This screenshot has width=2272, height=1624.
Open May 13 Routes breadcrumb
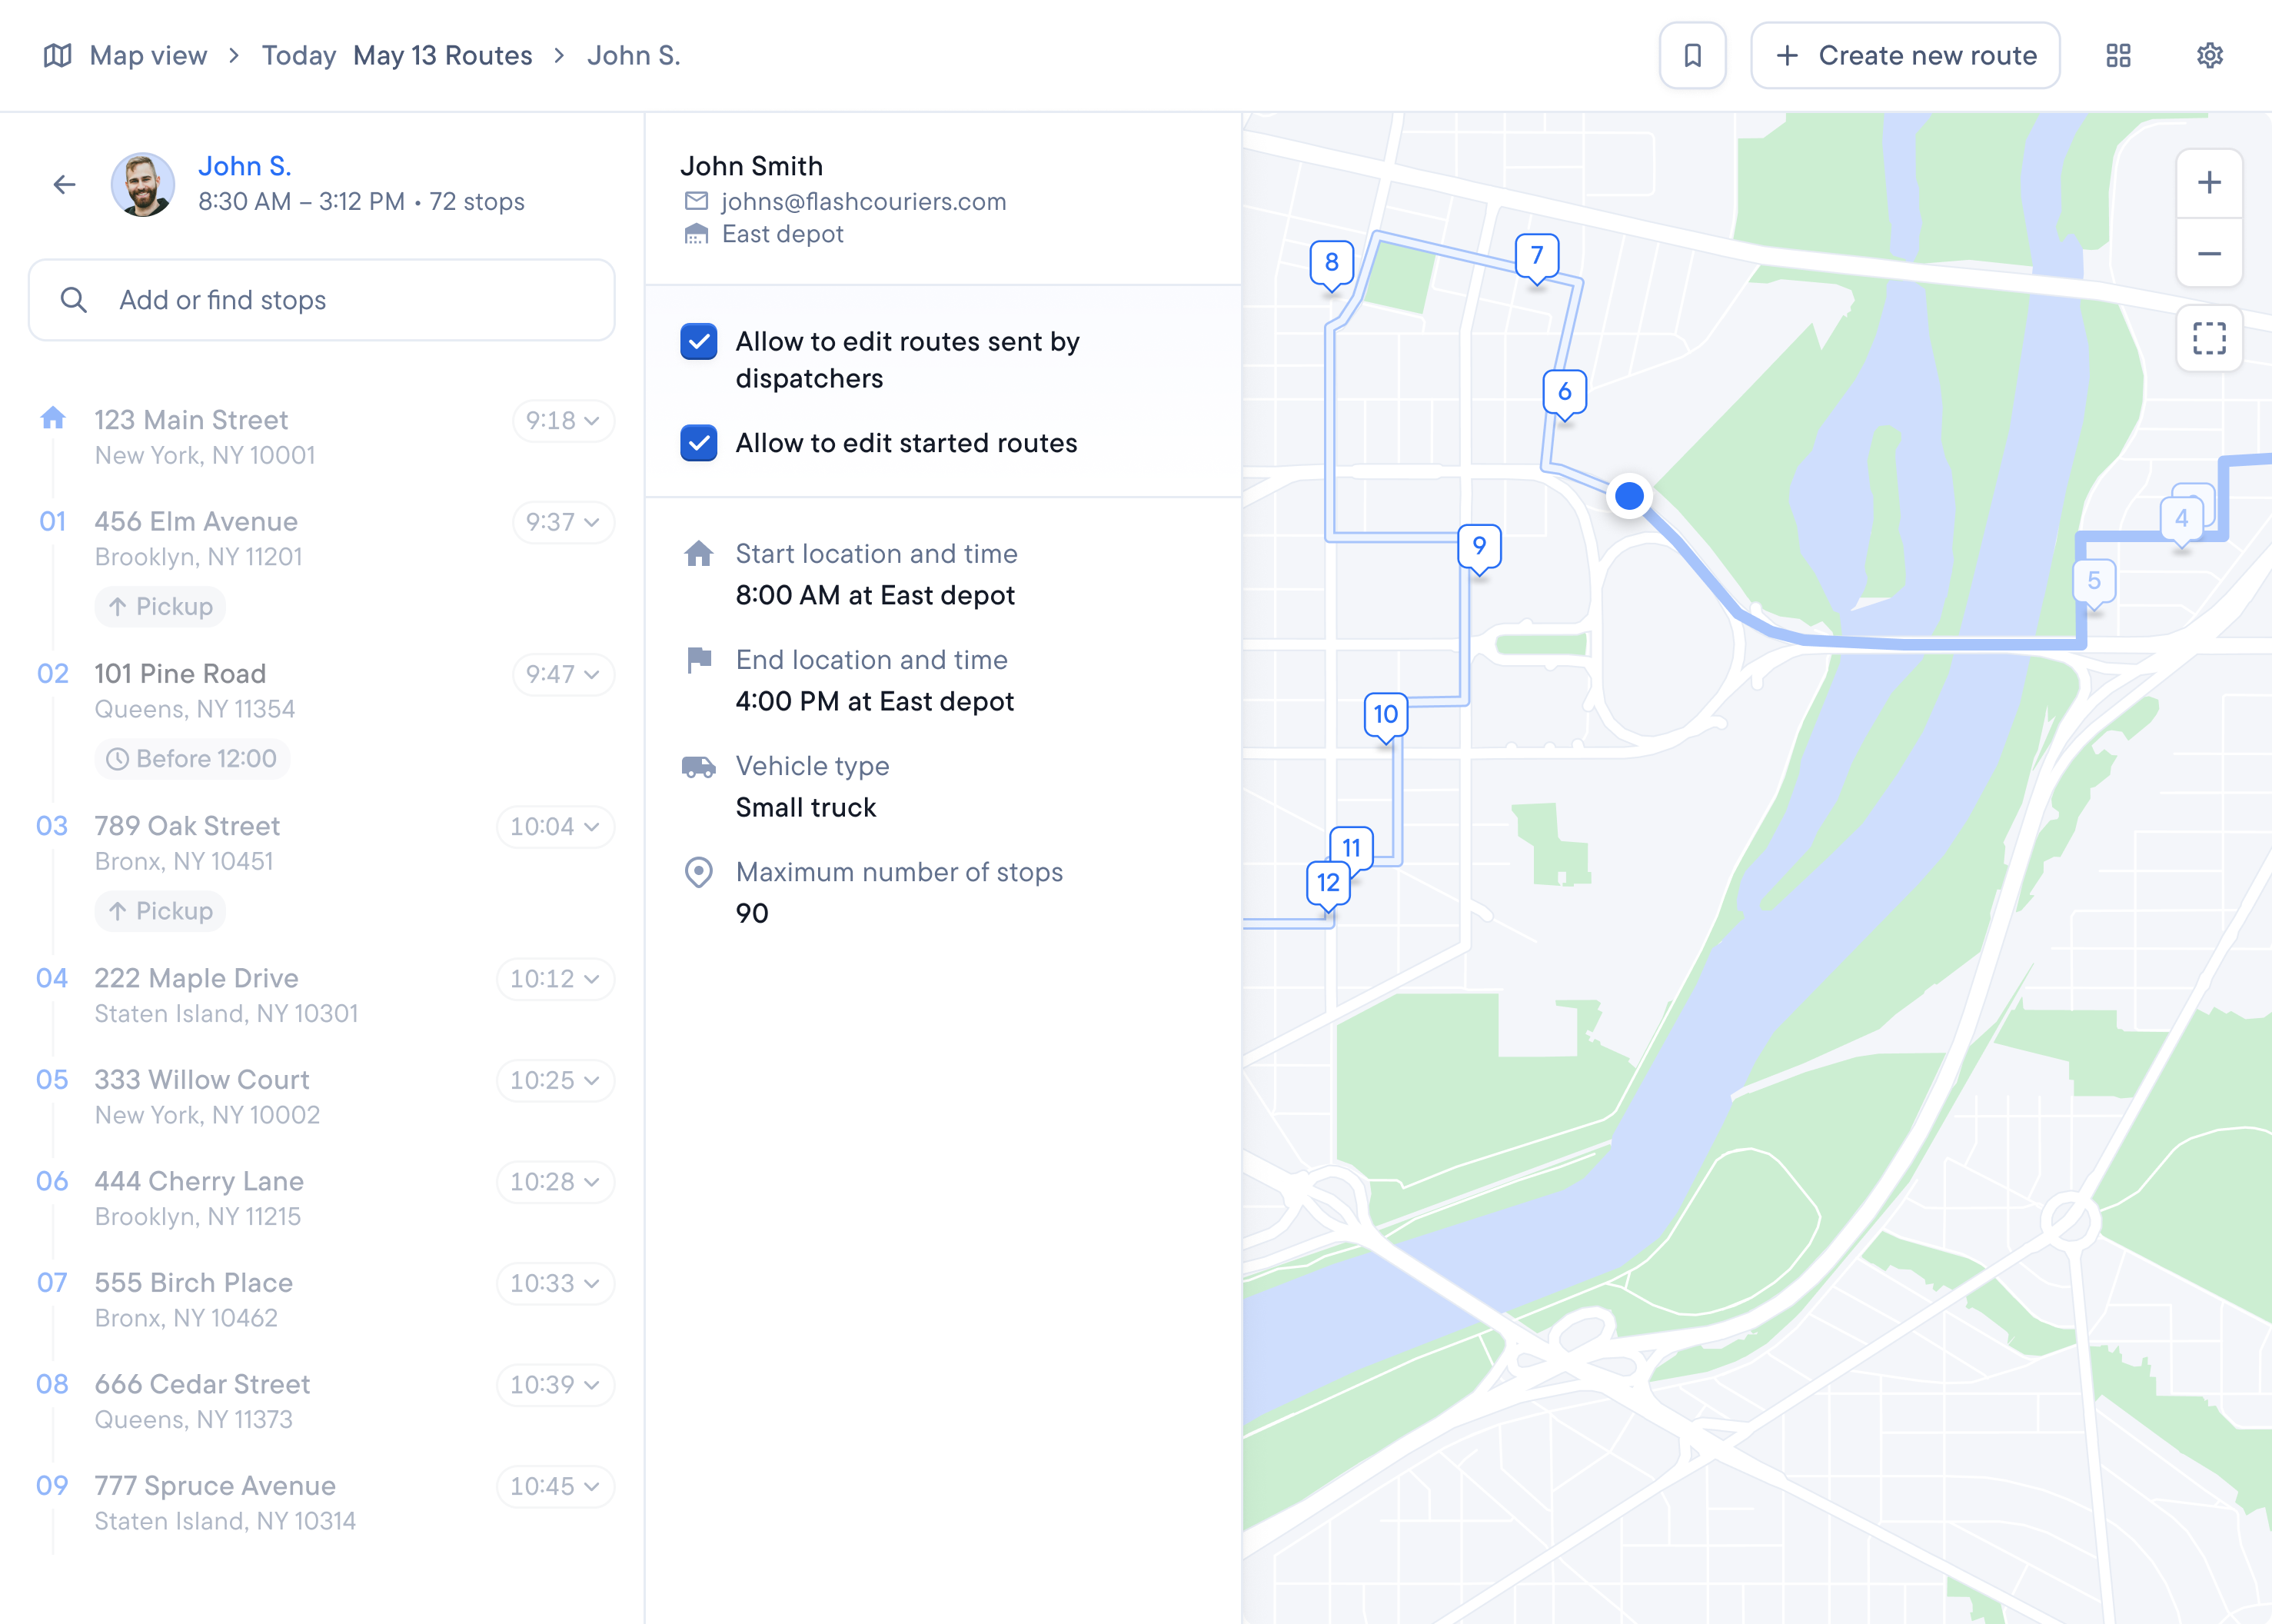point(443,55)
